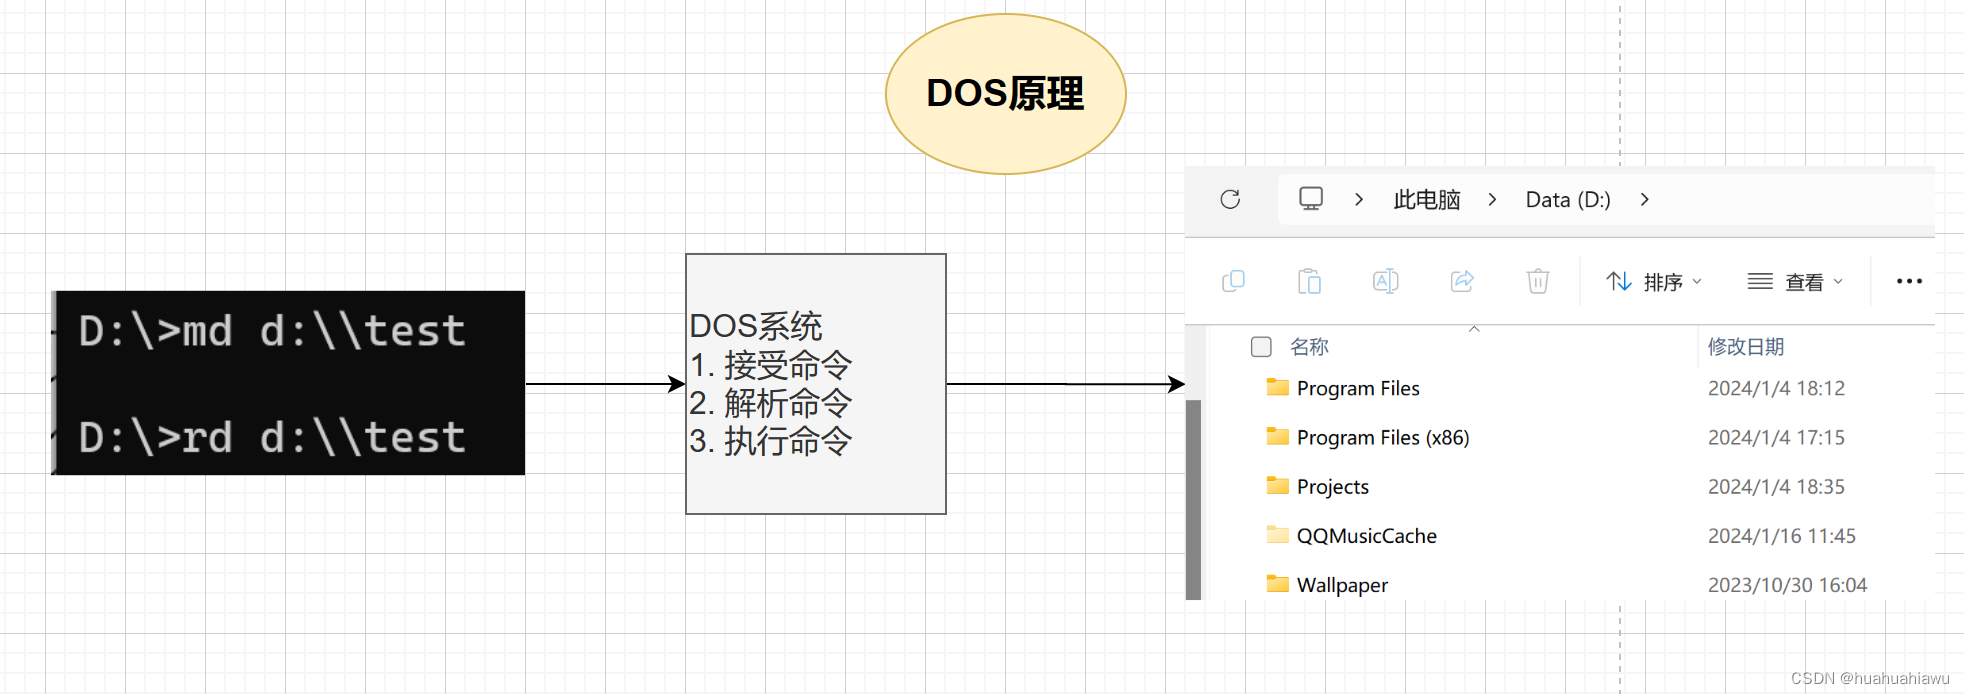
Task: Click the date 2024/1/4 18:35
Action: (1776, 486)
